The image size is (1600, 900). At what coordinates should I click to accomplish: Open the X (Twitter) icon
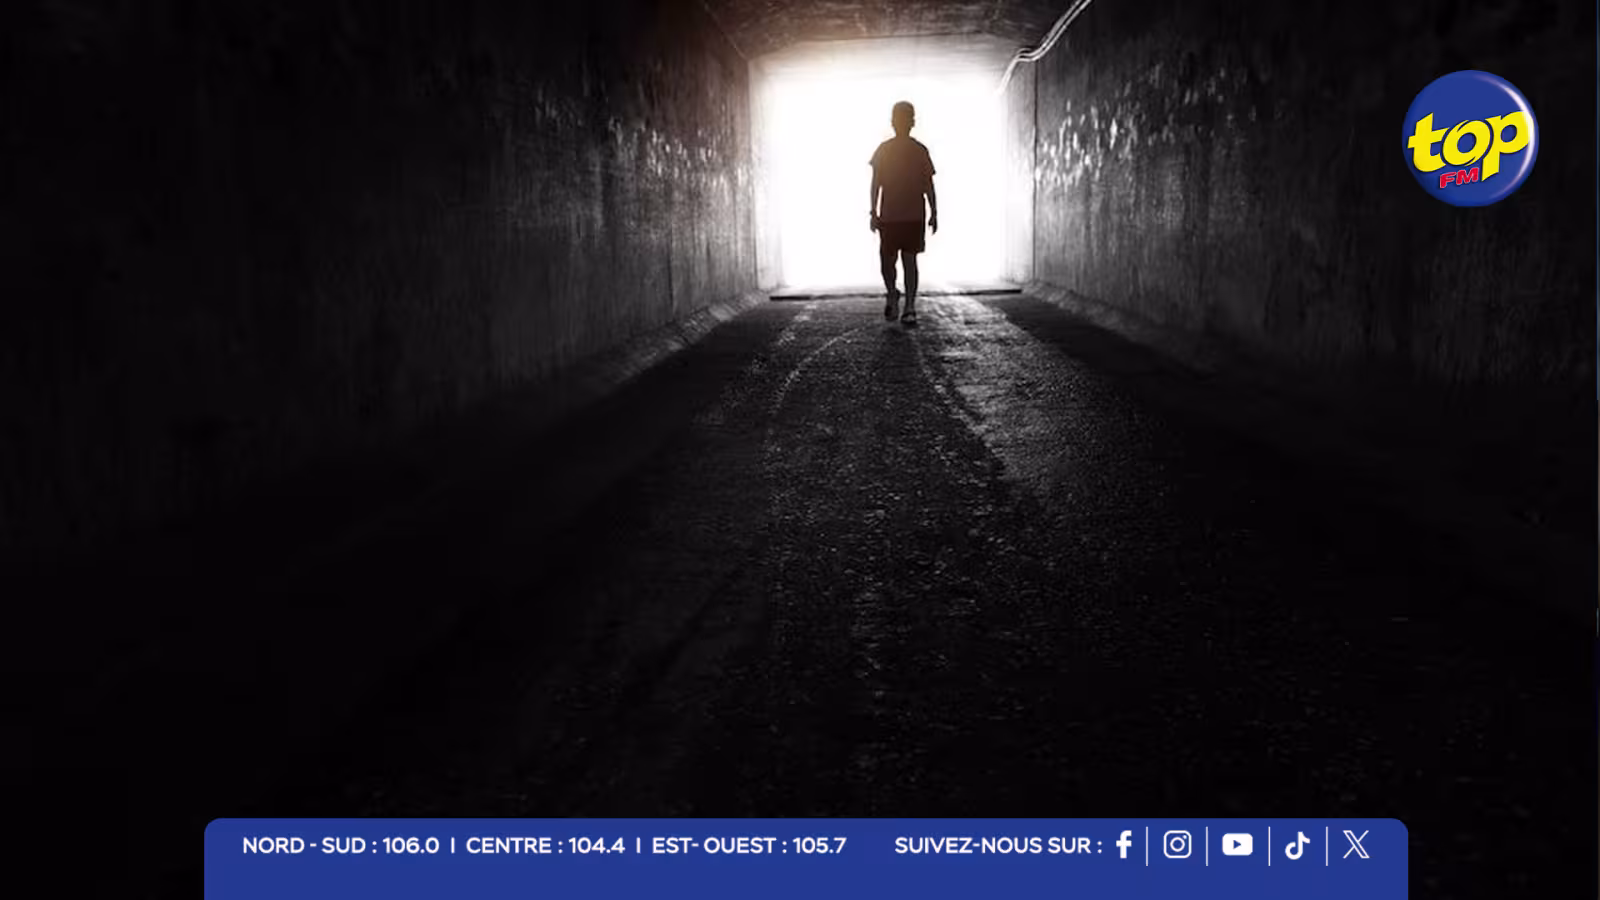point(1356,845)
